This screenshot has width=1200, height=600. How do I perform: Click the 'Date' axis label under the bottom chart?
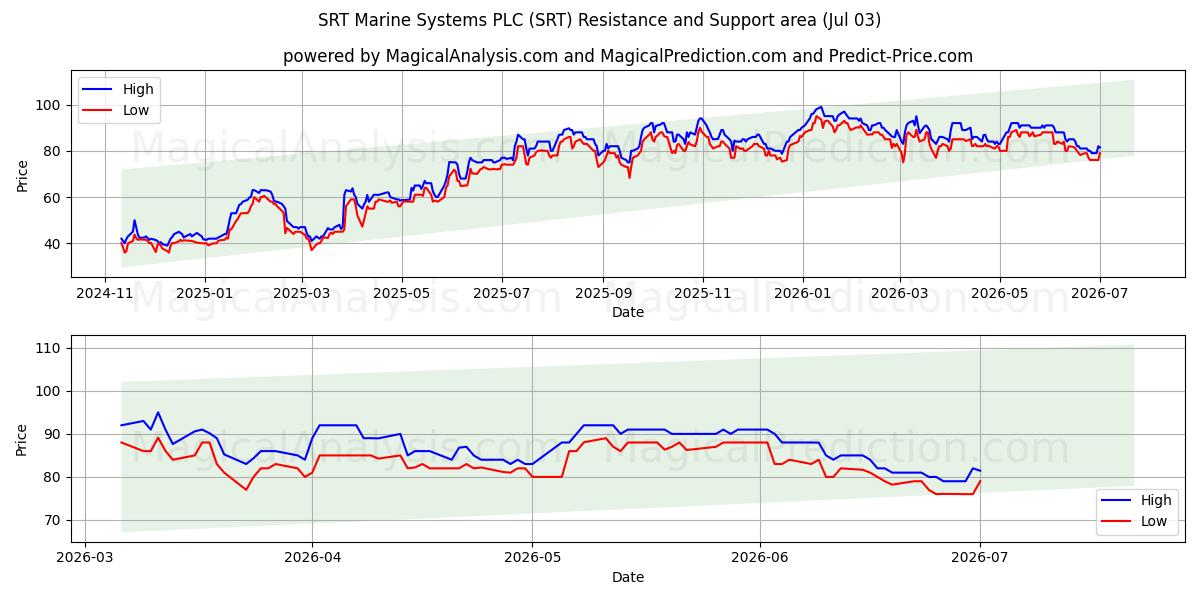628,577
